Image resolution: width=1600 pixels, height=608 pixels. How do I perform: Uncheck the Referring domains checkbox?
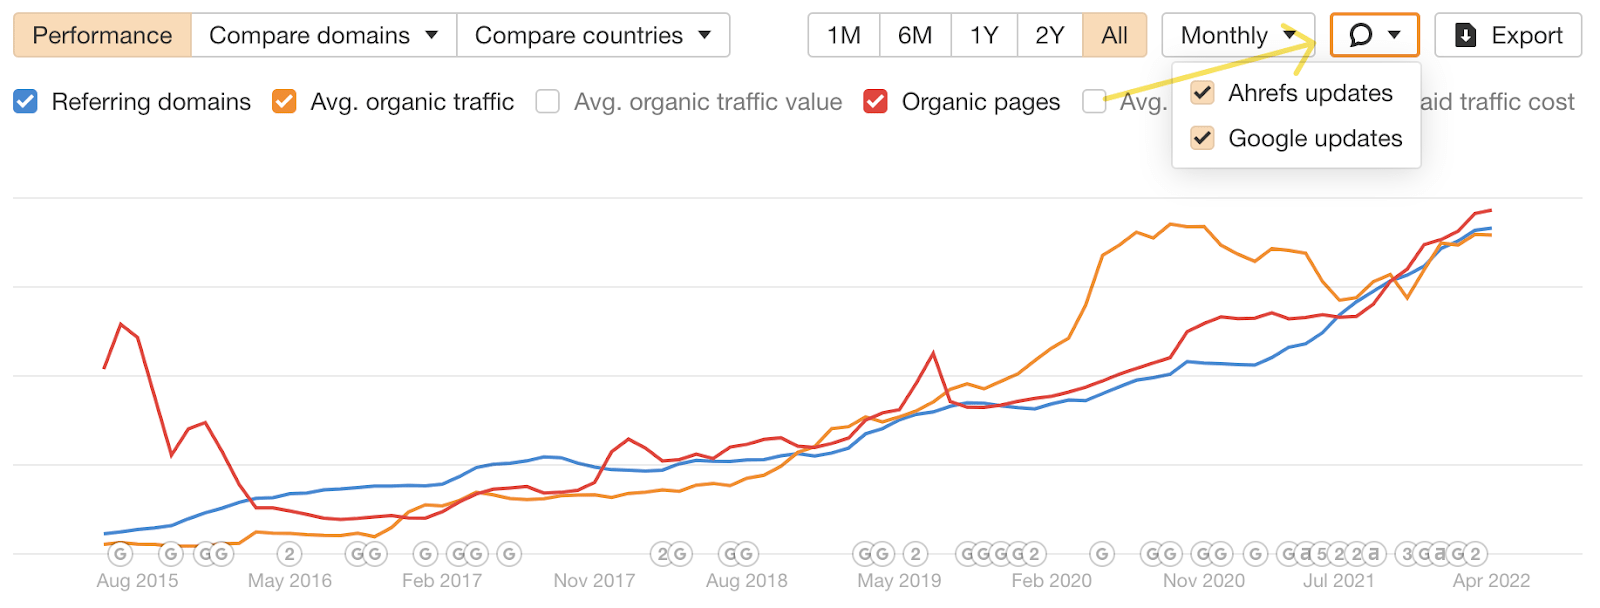coord(26,102)
